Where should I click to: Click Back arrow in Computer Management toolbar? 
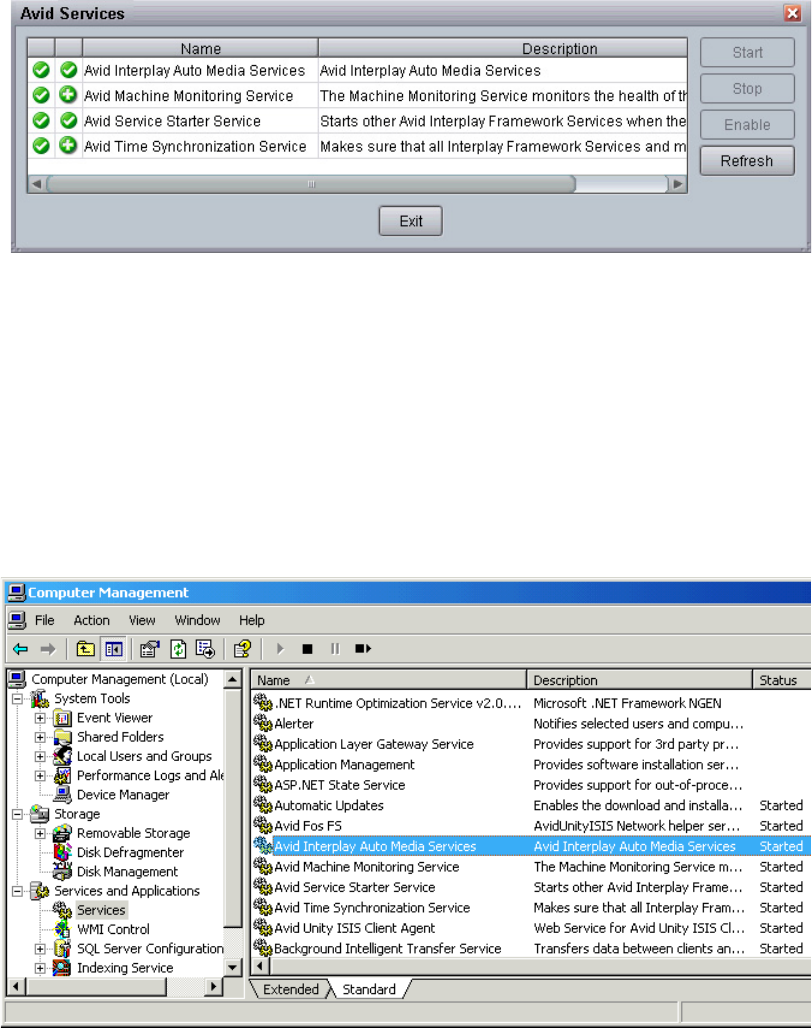click(20, 649)
